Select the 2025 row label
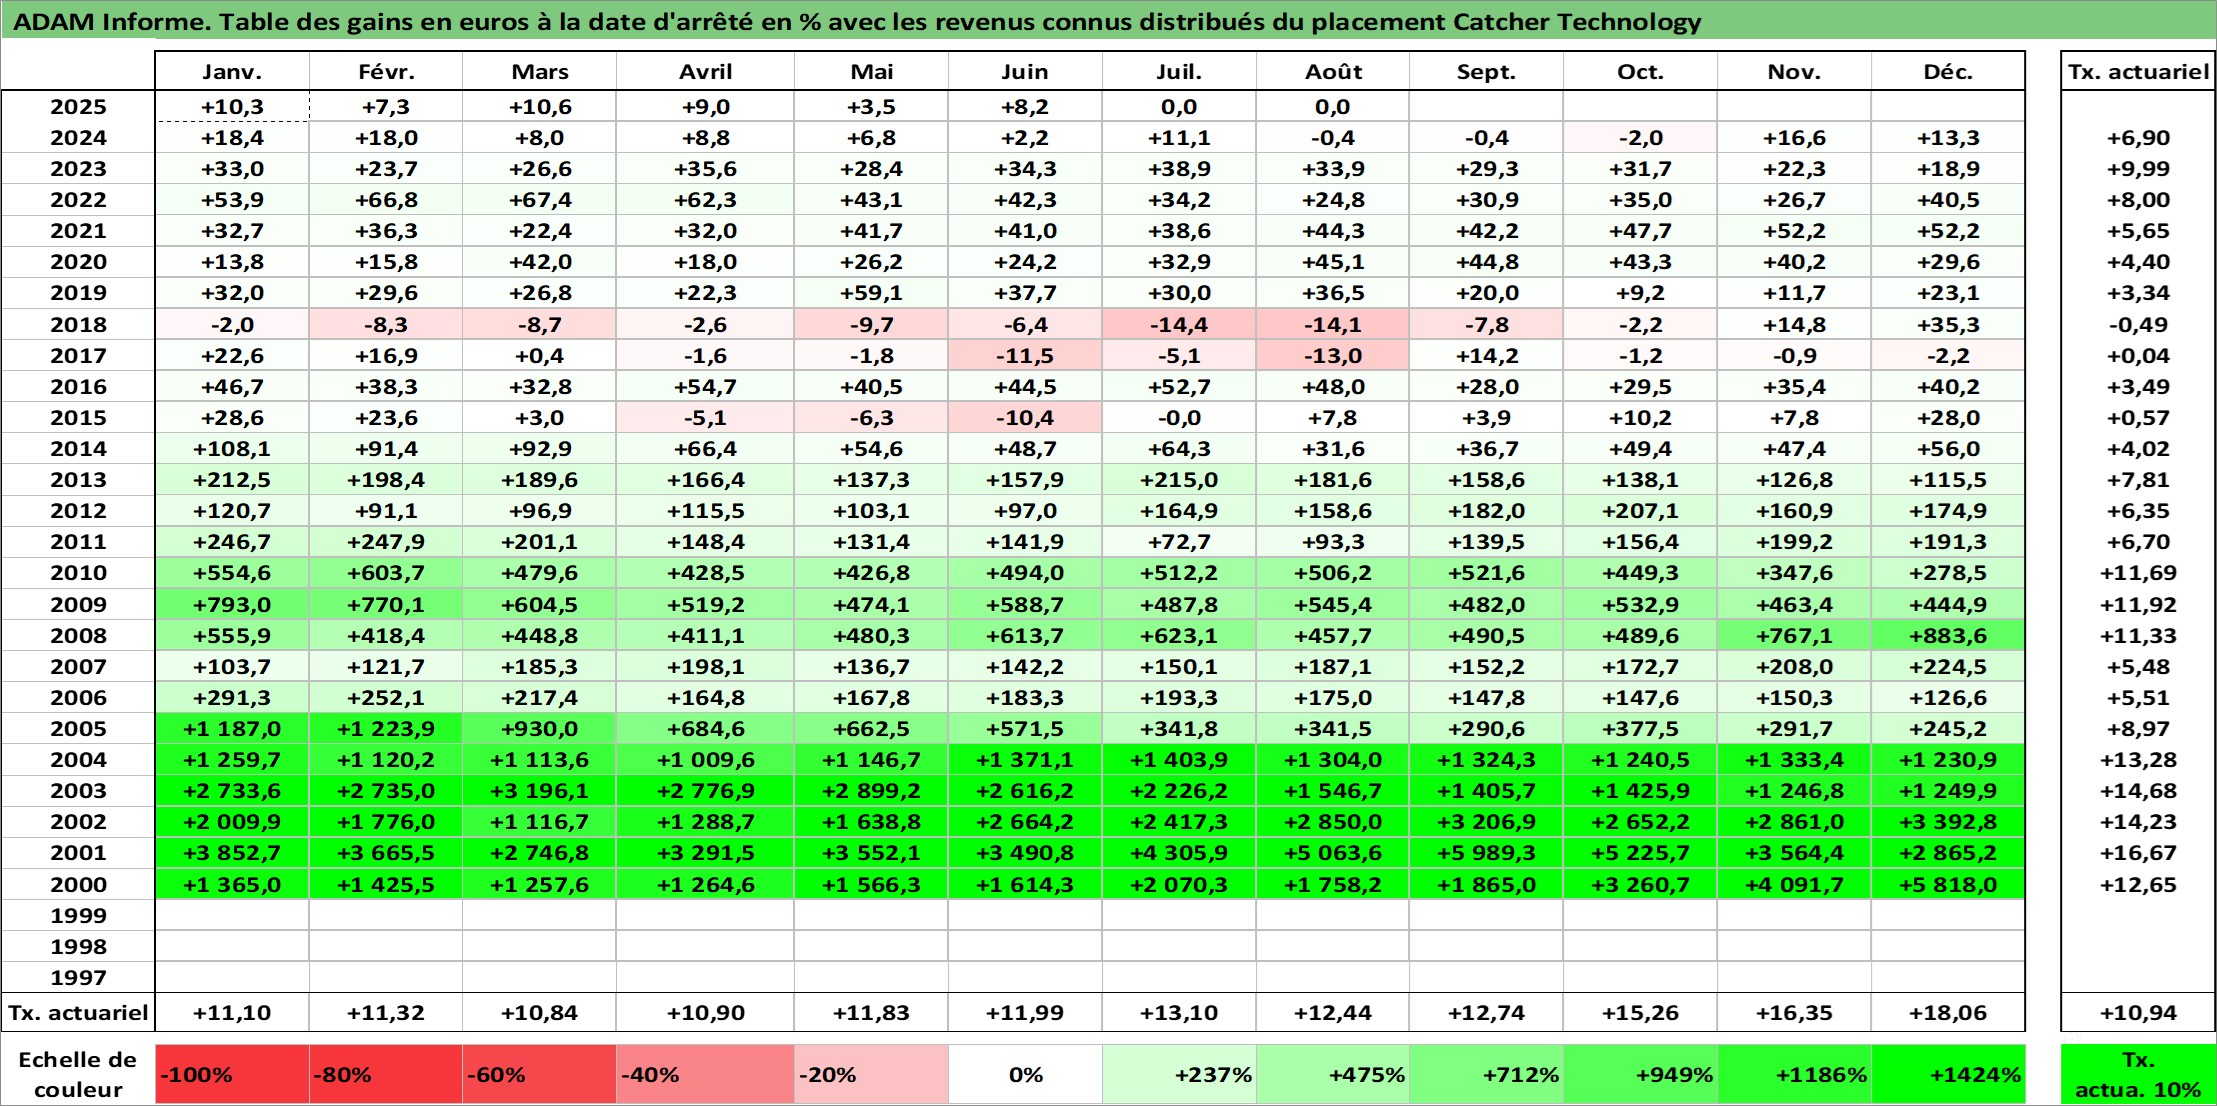The image size is (2217, 1106). coord(78,107)
